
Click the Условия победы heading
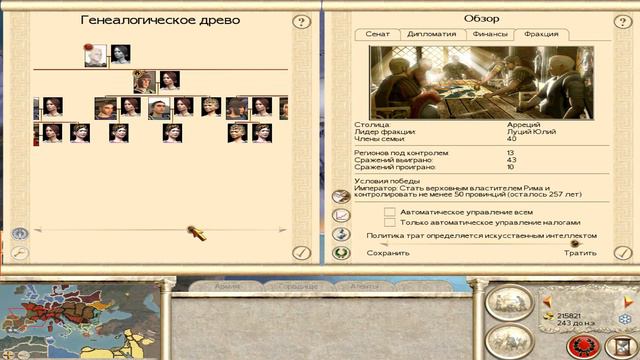click(387, 181)
